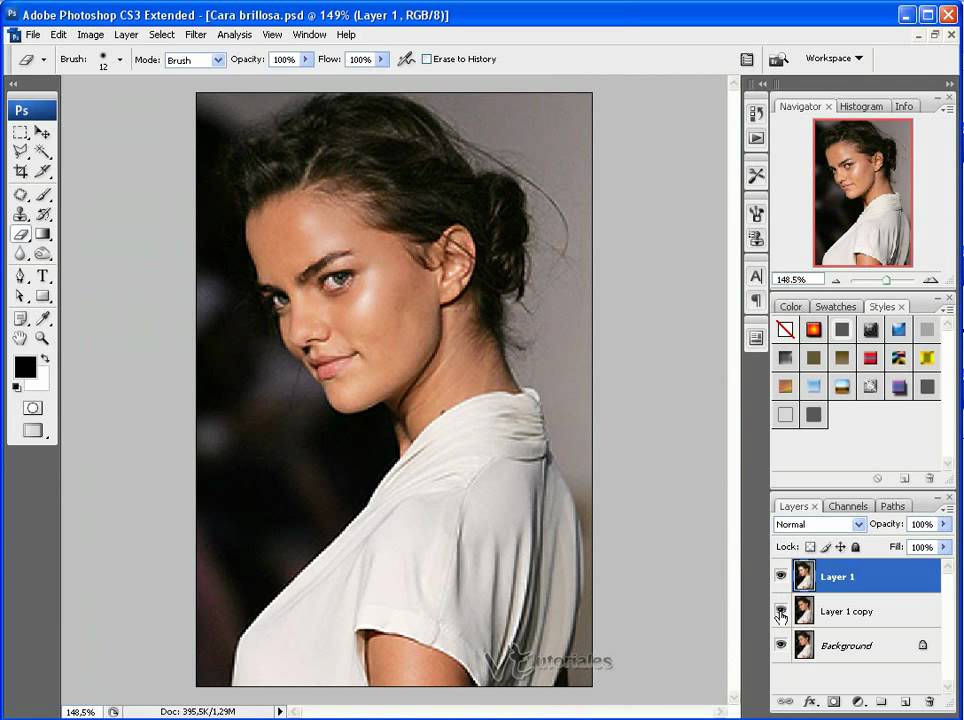
Task: Apply the red gel style swatch
Action: pyautogui.click(x=813, y=330)
